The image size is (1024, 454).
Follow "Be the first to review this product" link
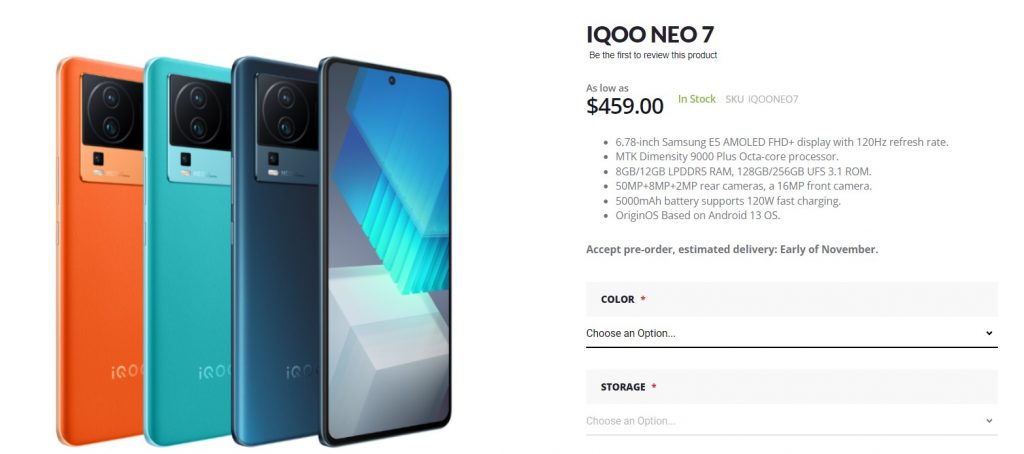(653, 55)
